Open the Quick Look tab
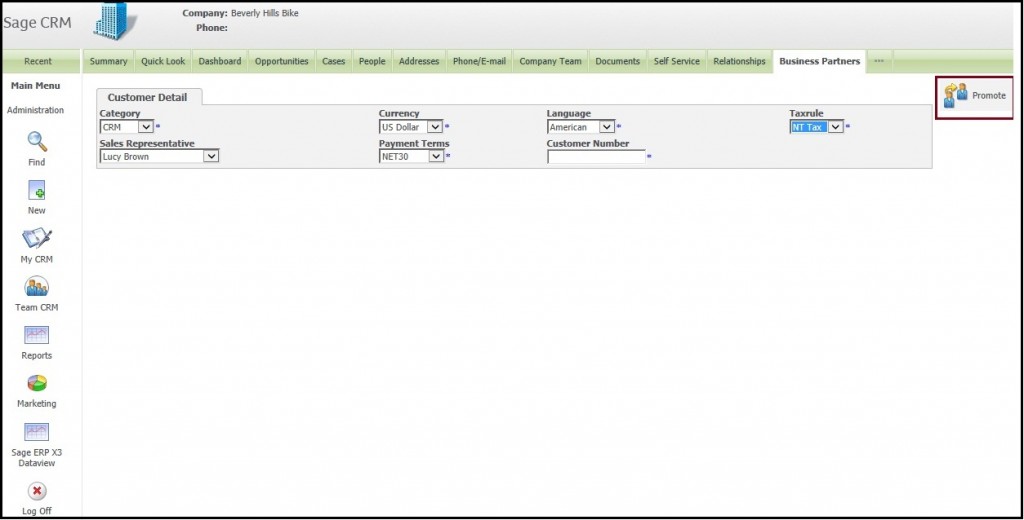The height and width of the screenshot is (520, 1024). click(x=163, y=61)
